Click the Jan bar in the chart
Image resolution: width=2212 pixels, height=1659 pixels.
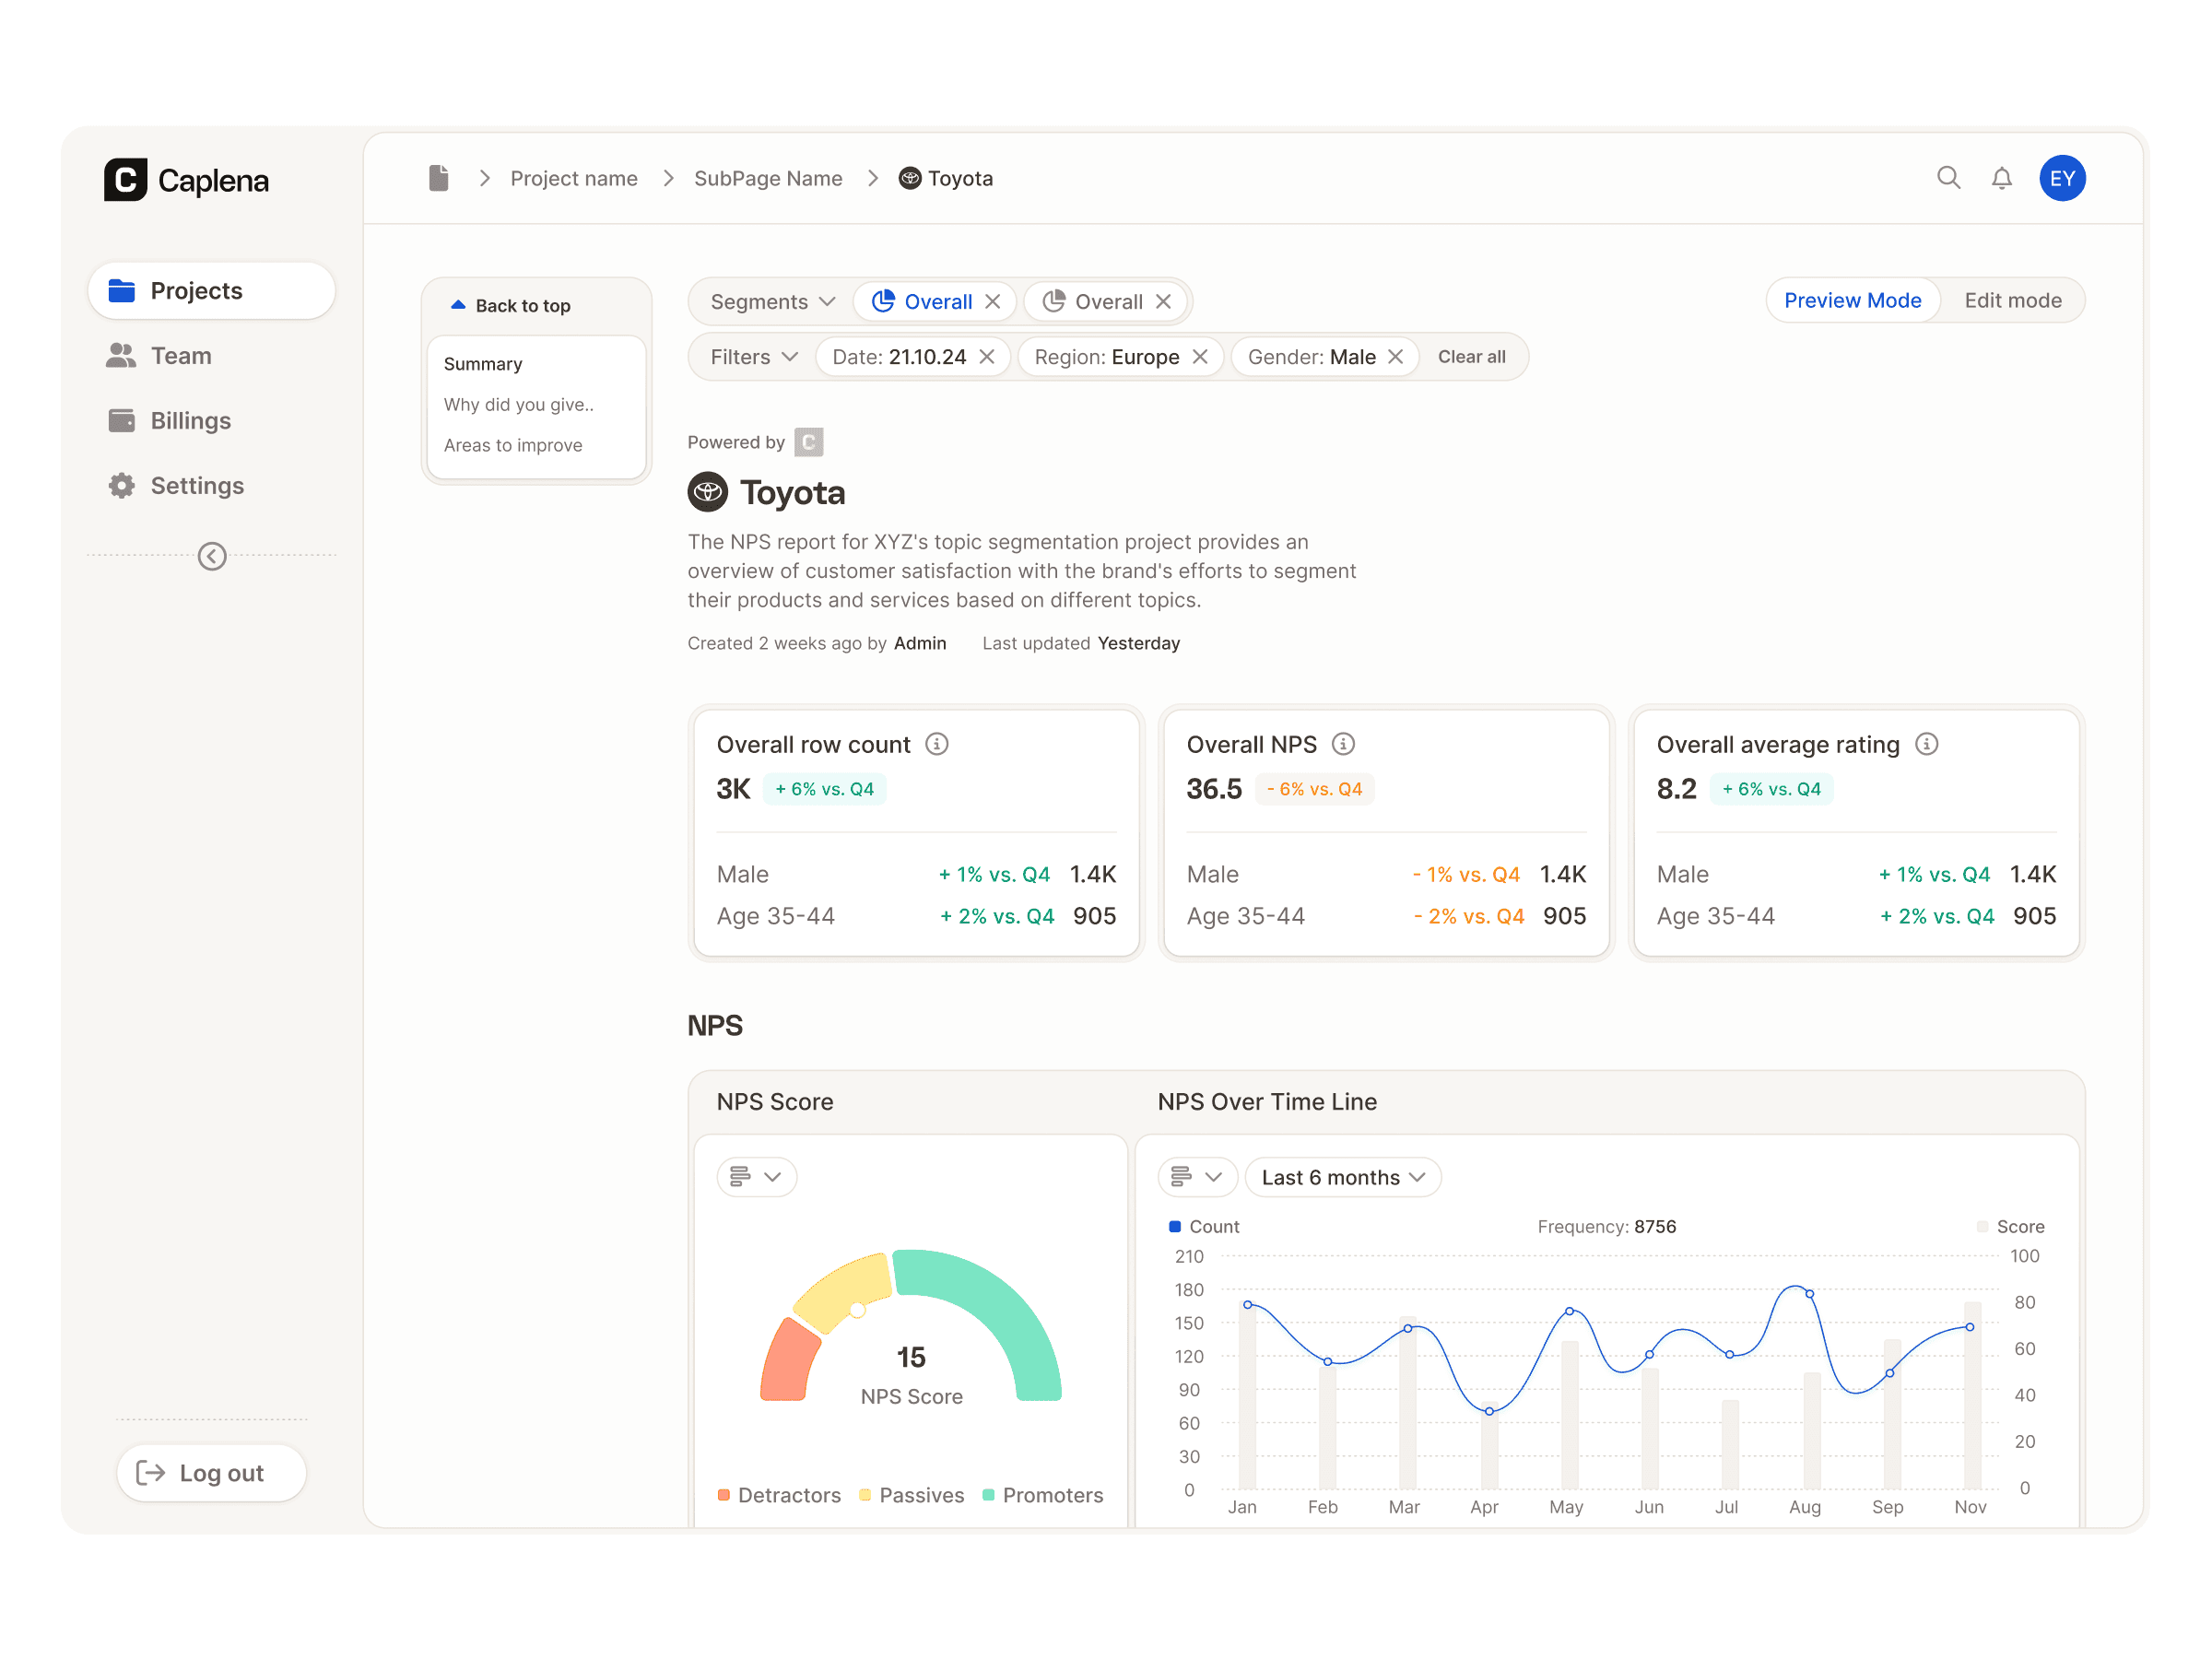1247,1397
